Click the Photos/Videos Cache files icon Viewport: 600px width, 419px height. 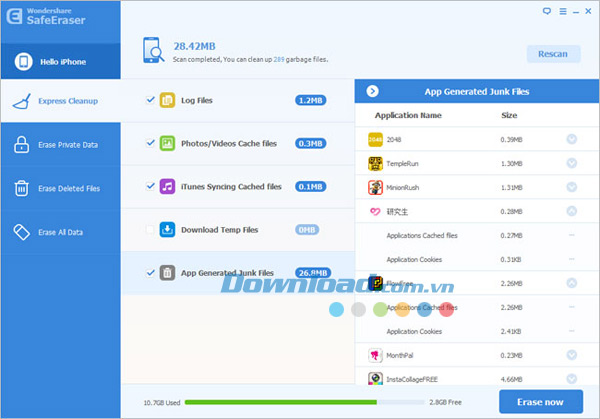click(167, 143)
